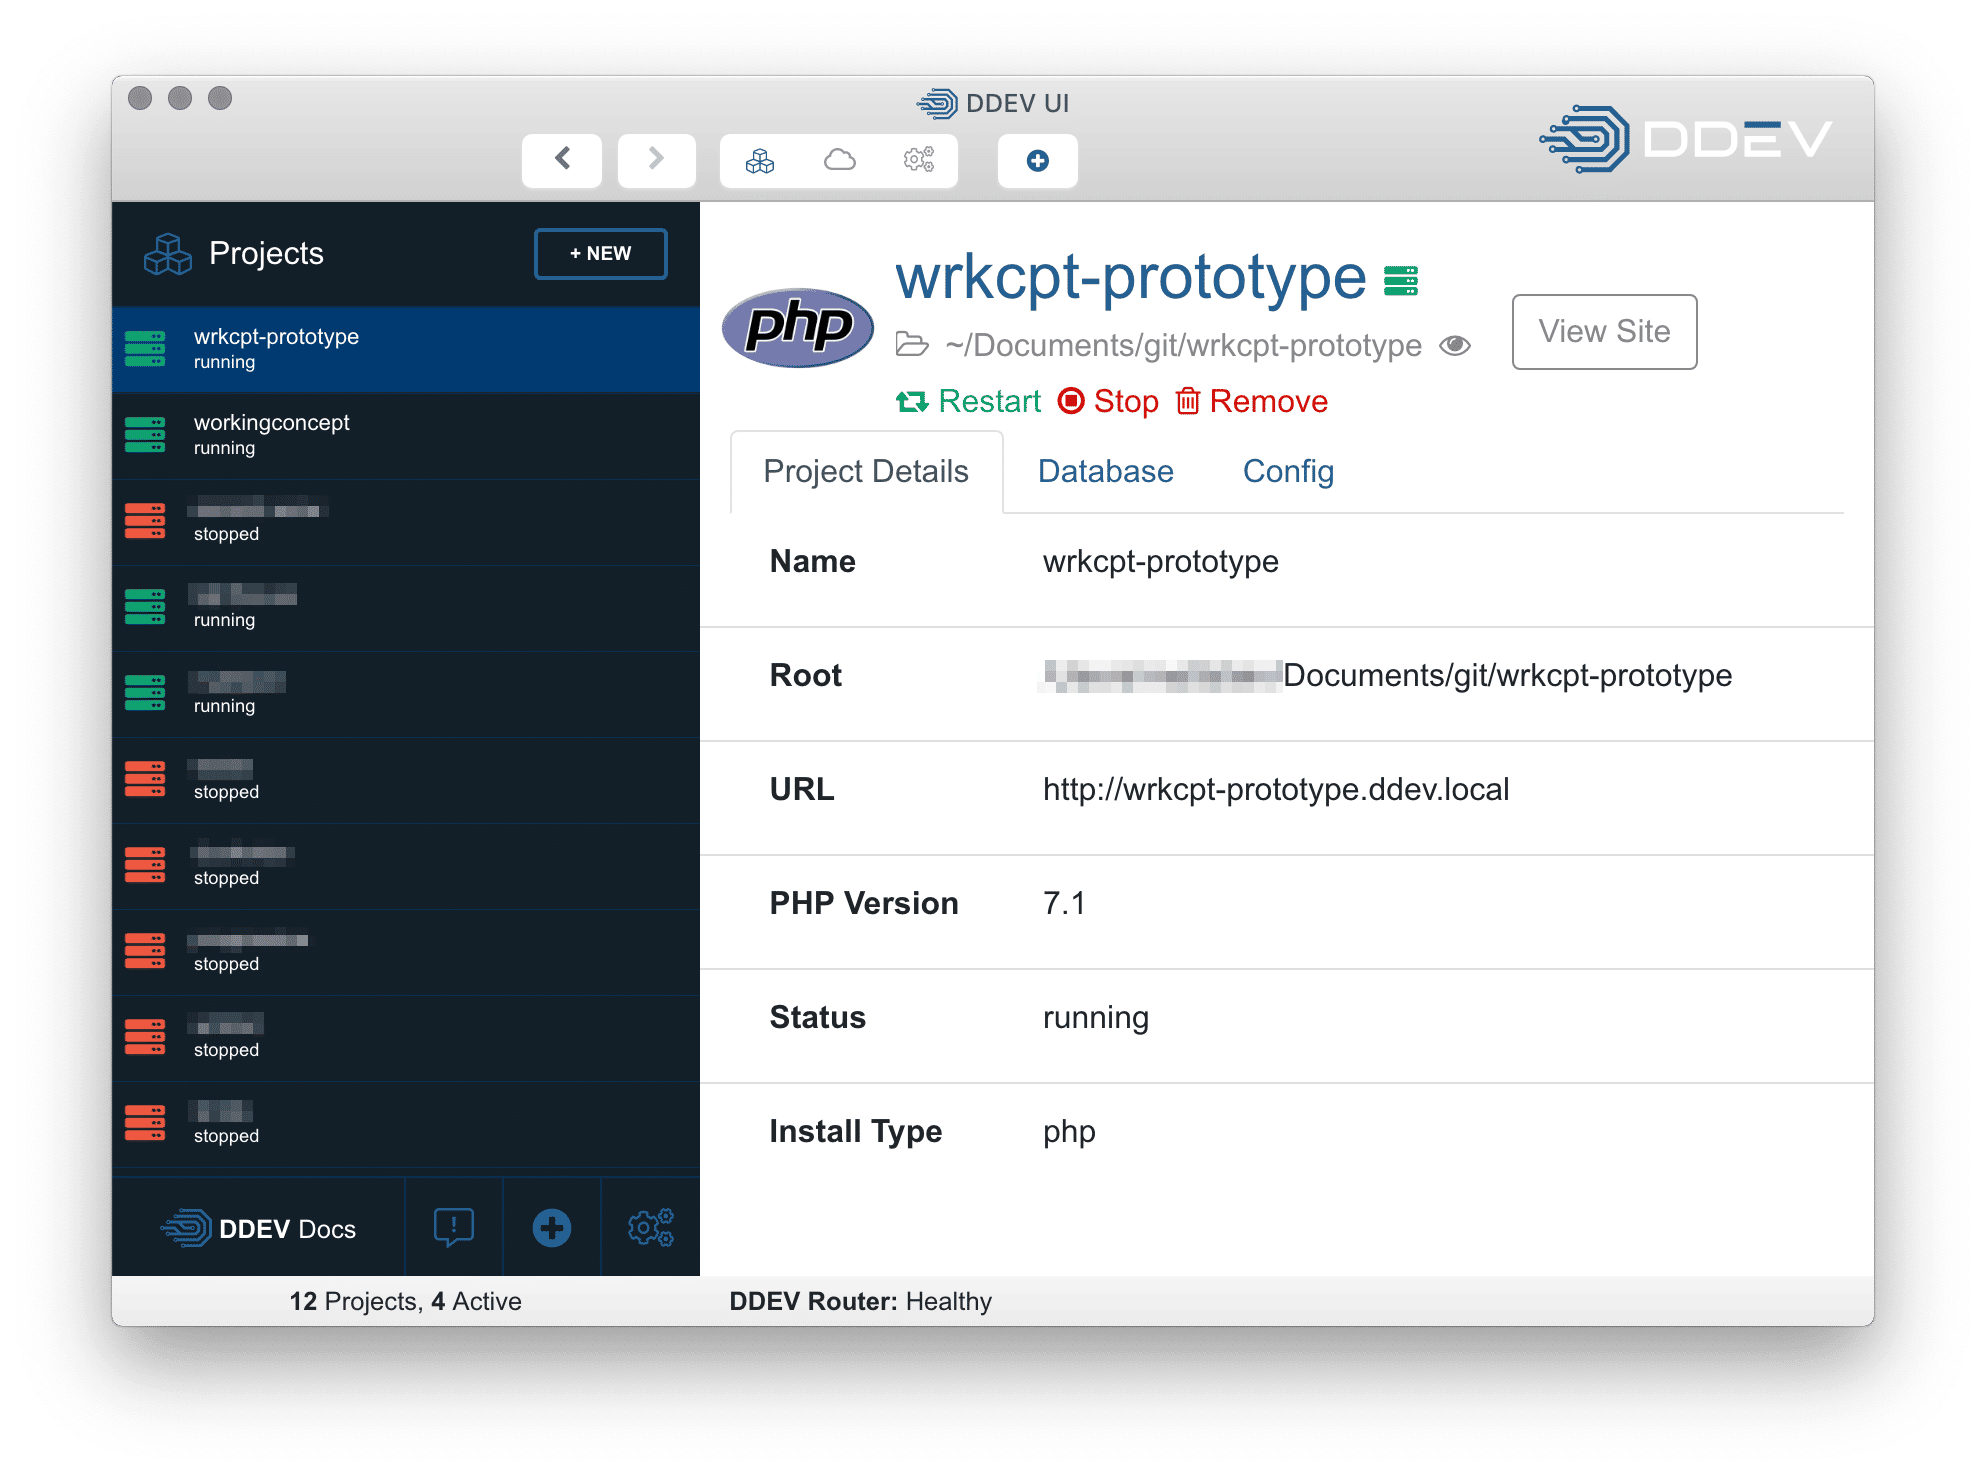Open DDEV Docs link in sidebar footer

click(258, 1229)
